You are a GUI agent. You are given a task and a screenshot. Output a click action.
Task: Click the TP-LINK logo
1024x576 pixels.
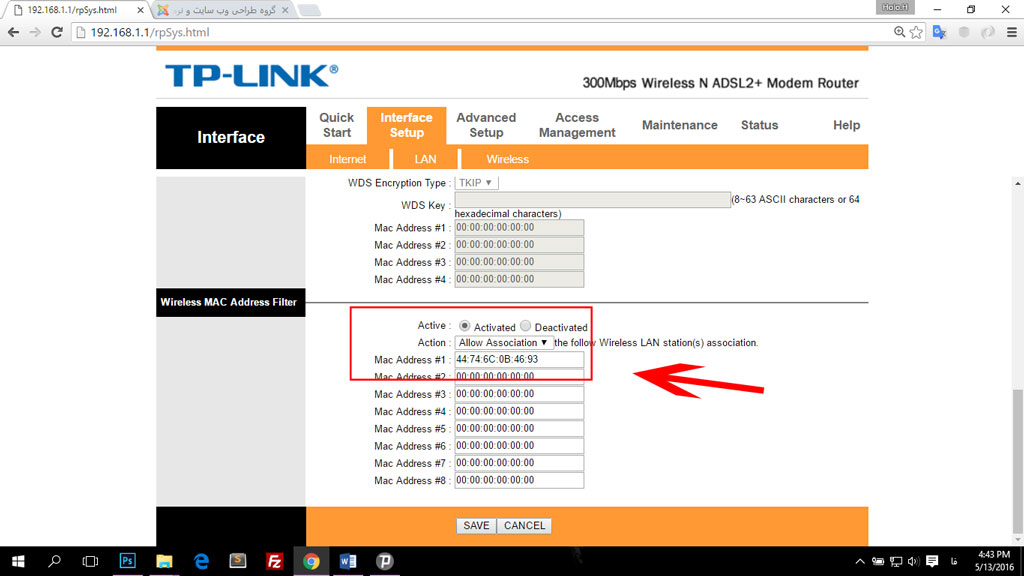coord(251,76)
